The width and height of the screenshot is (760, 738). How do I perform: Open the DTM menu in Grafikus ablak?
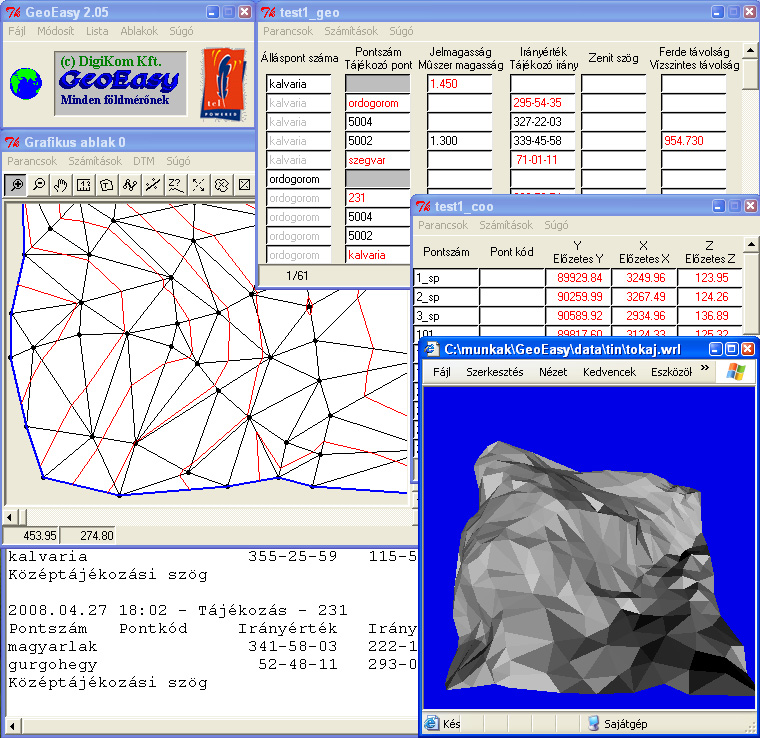click(x=144, y=161)
